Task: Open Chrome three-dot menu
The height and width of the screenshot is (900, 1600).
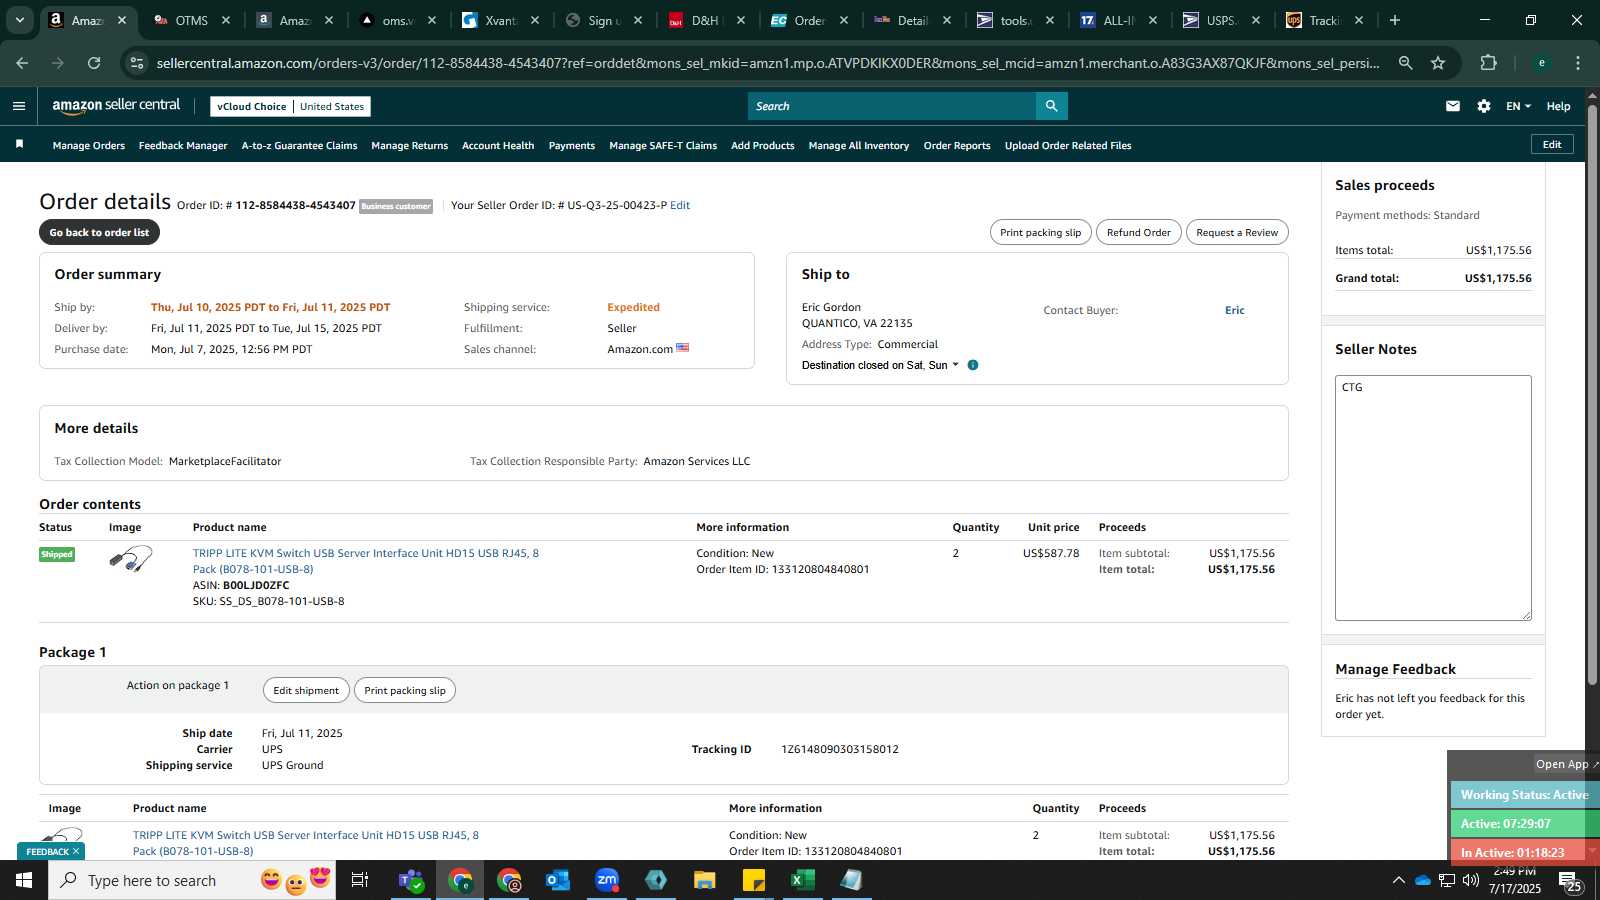Action: tap(1578, 63)
